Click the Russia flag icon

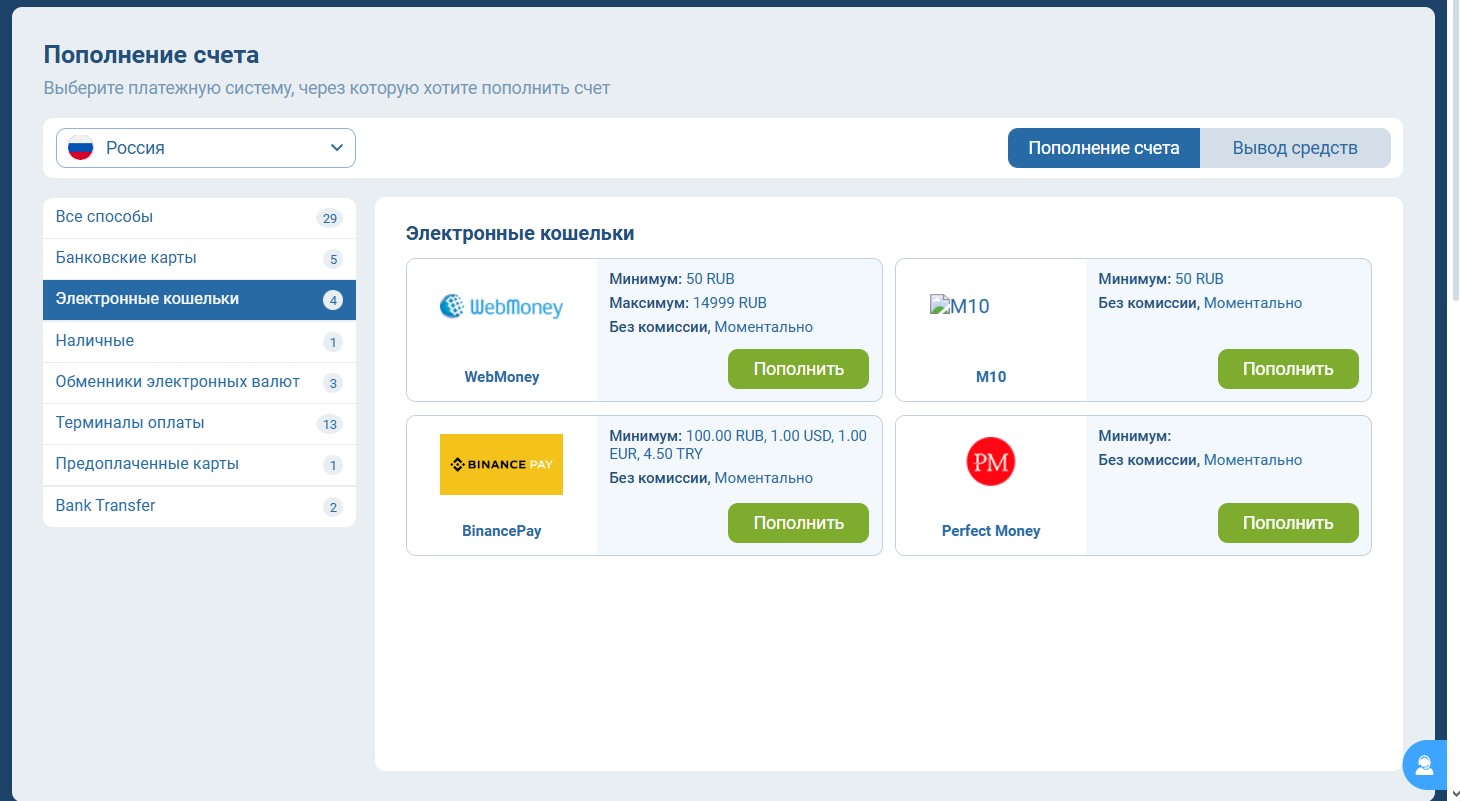[x=80, y=148]
